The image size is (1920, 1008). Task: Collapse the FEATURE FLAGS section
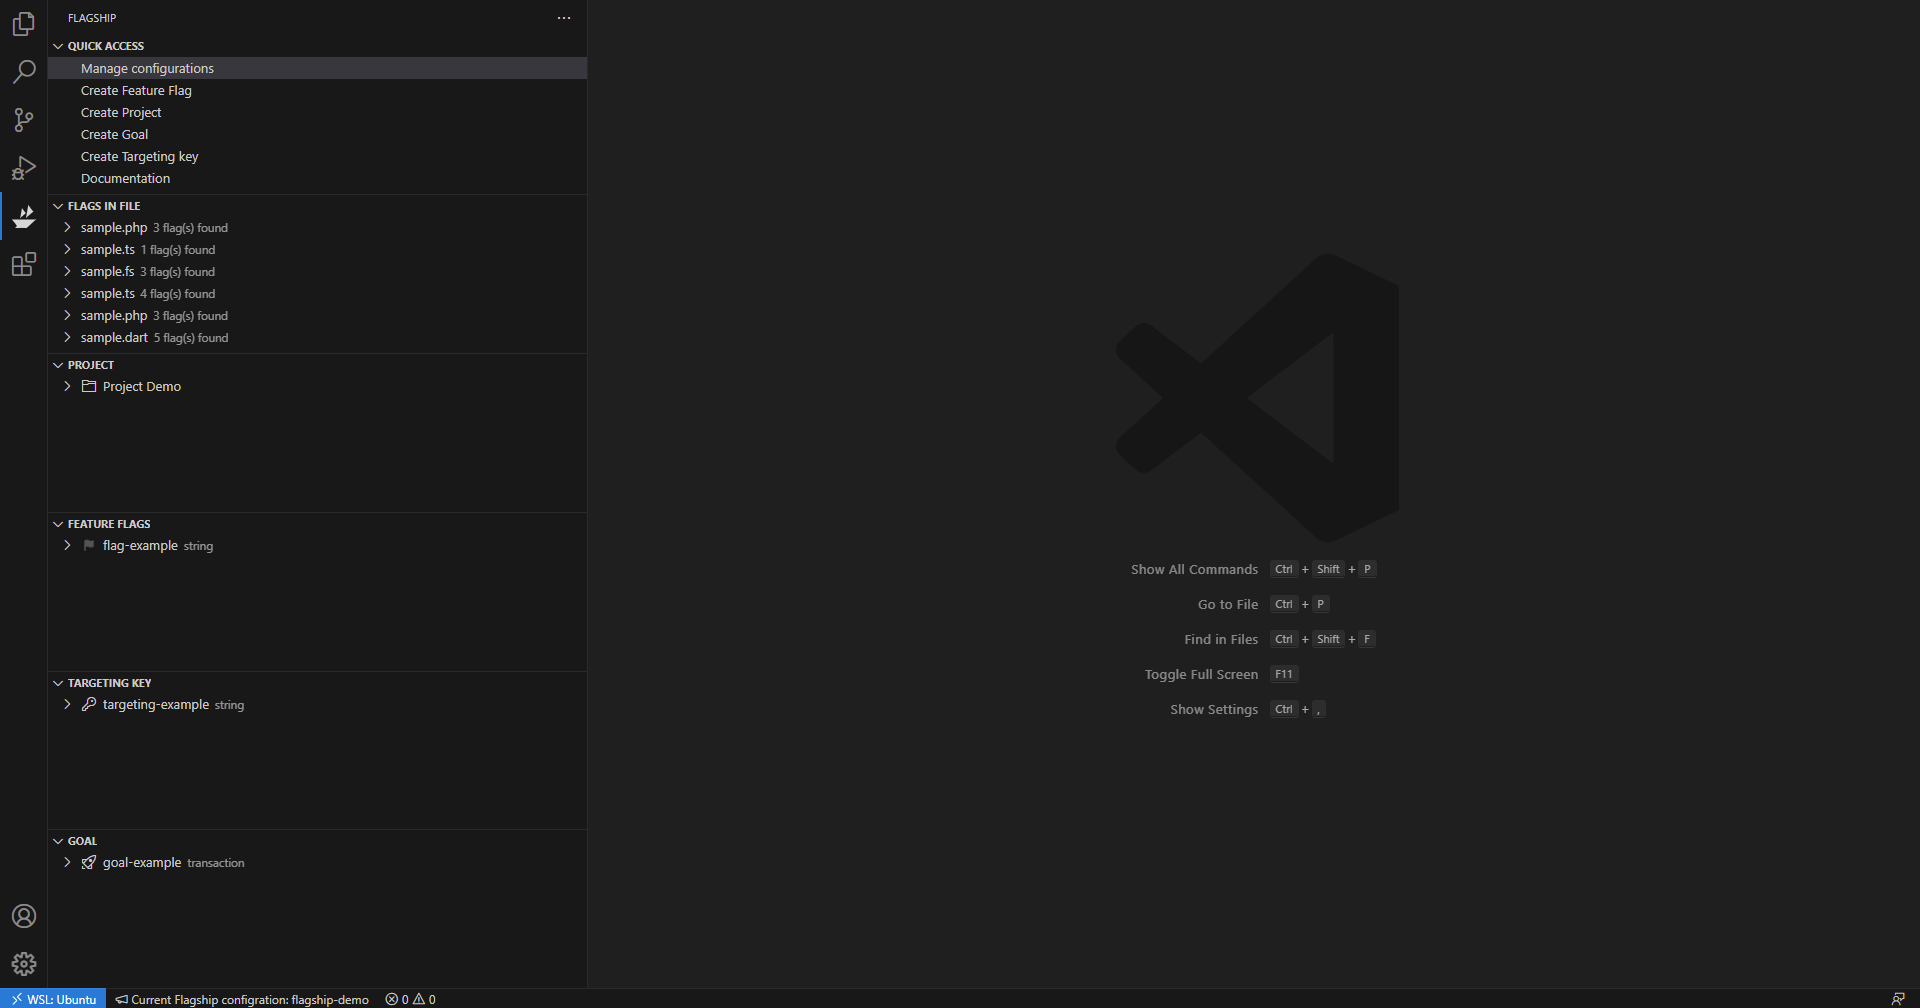tap(58, 524)
